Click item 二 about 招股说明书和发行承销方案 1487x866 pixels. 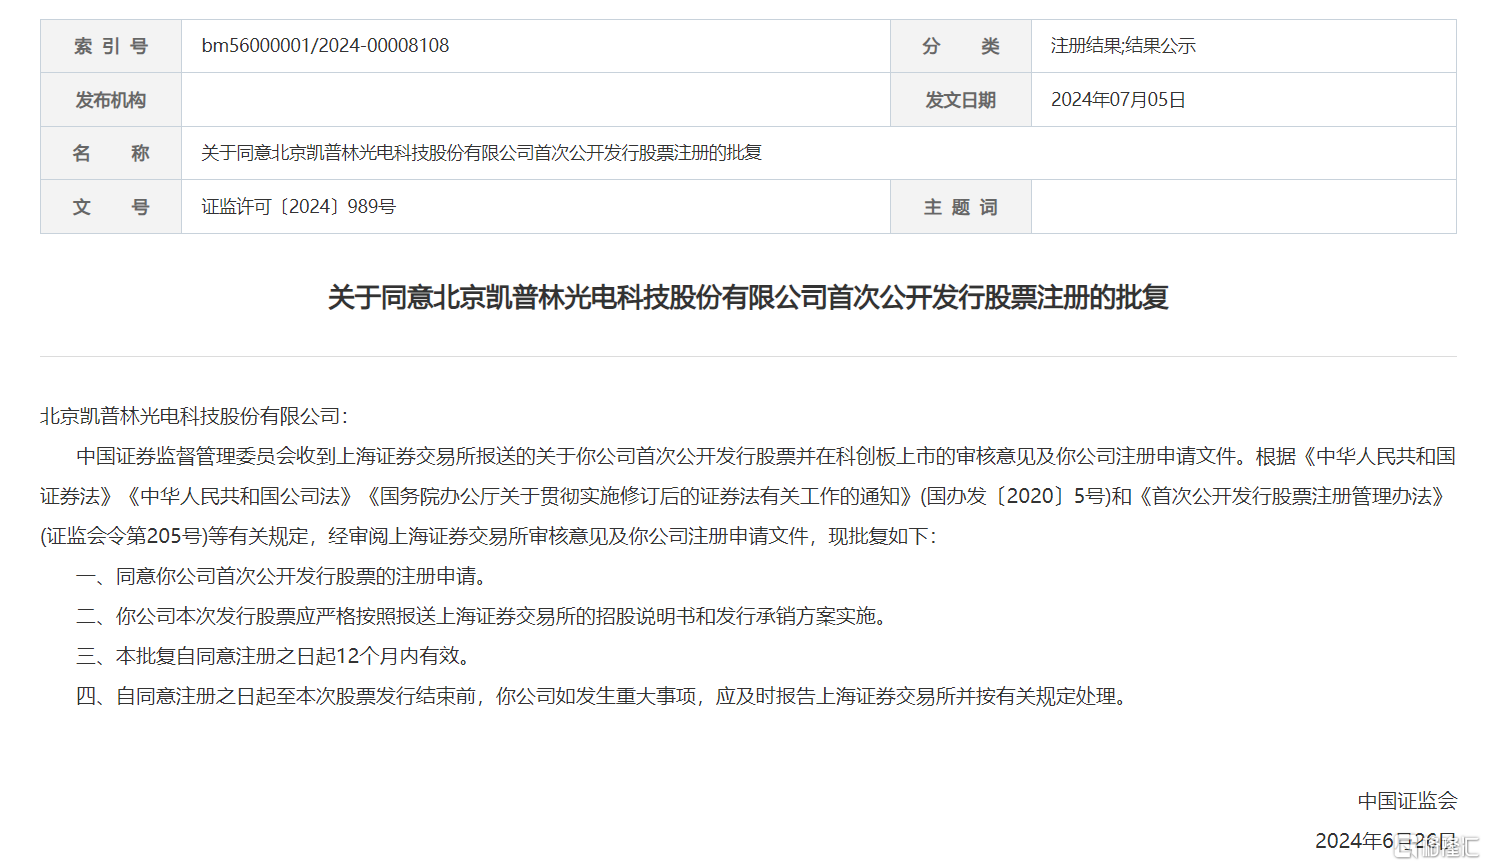click(483, 616)
